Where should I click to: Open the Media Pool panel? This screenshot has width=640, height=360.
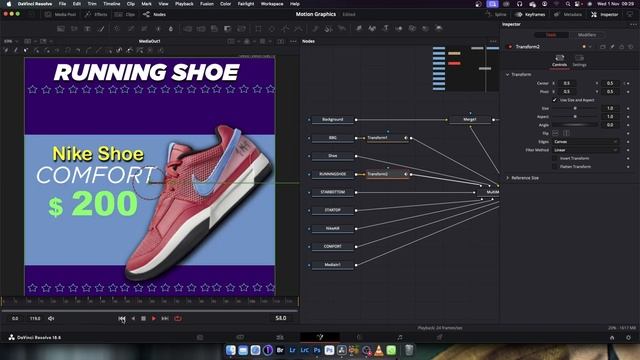60,14
